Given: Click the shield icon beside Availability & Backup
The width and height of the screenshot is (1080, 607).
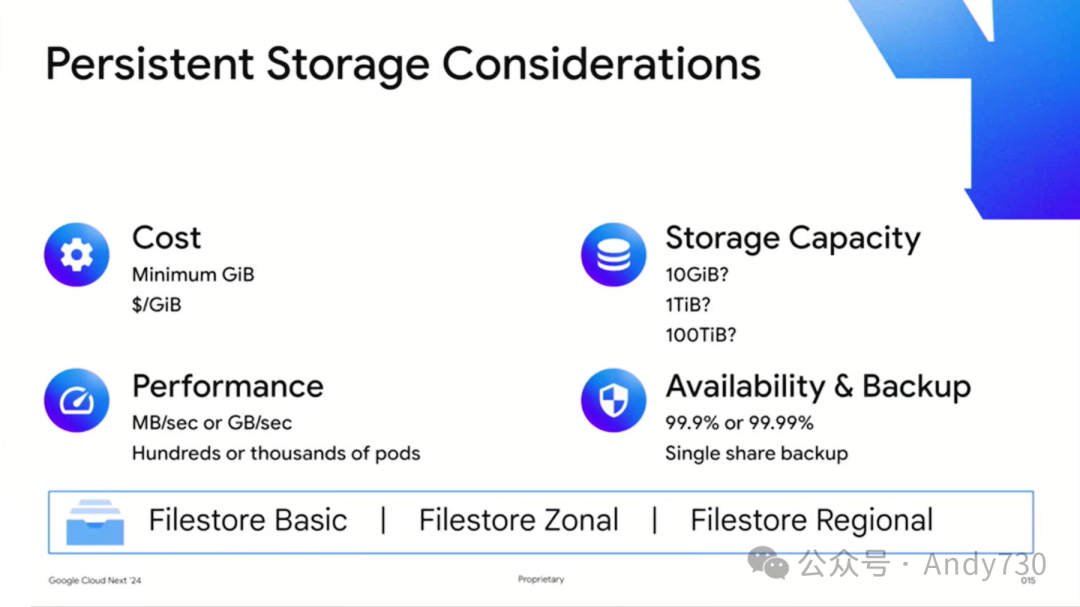Looking at the screenshot, I should [613, 401].
